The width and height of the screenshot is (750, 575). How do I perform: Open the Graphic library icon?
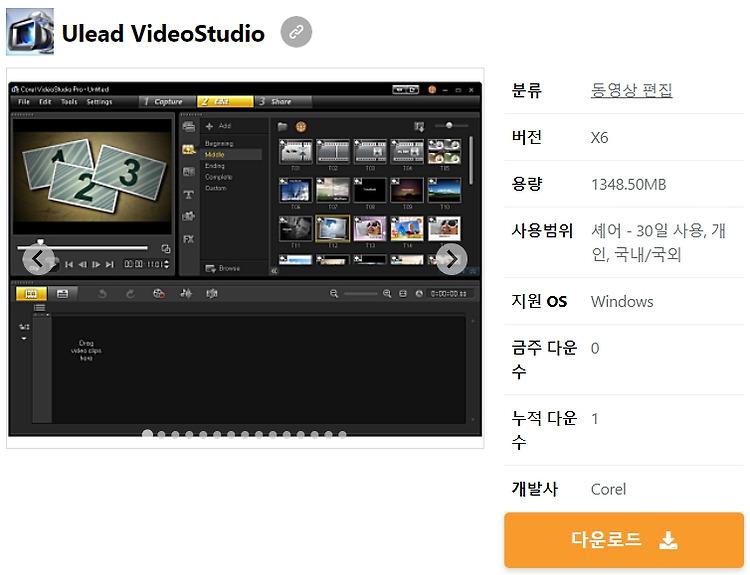188,216
